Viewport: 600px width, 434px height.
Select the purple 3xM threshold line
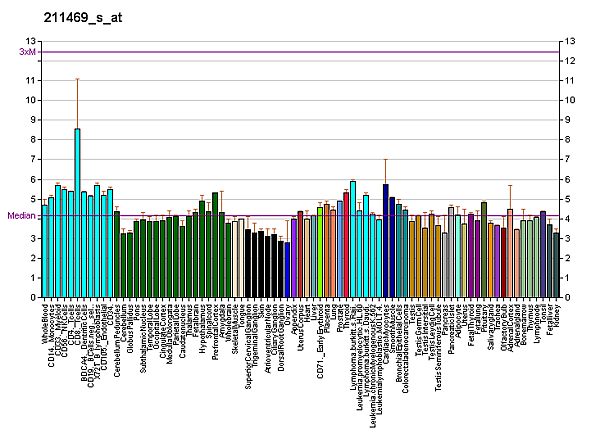tap(300, 51)
